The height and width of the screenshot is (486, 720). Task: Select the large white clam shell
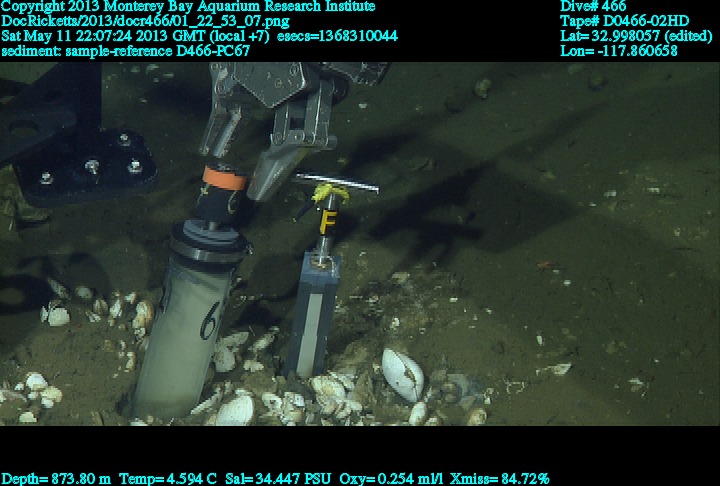[x=403, y=373]
